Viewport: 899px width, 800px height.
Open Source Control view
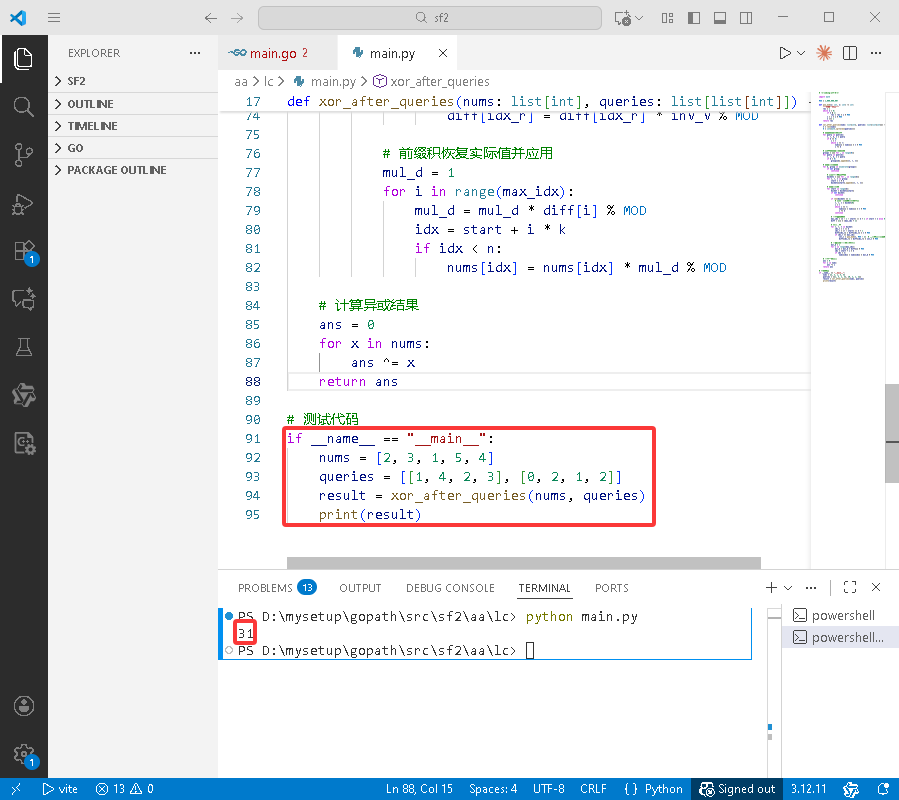point(24,155)
